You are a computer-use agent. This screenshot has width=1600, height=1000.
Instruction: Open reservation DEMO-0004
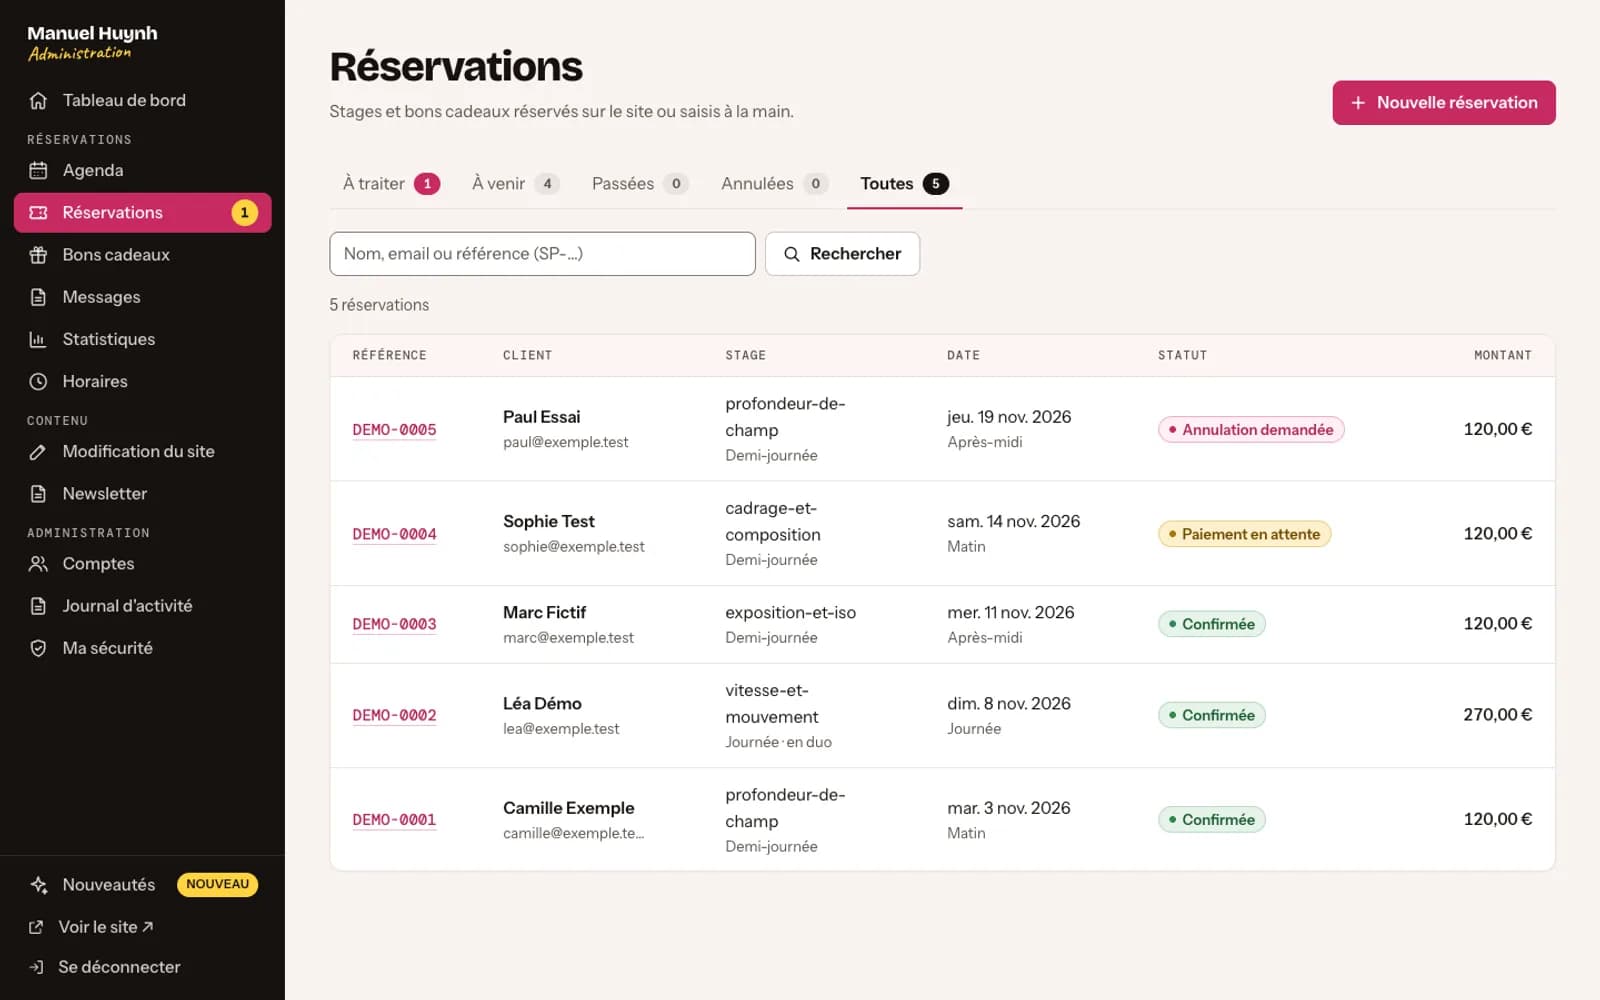point(394,534)
